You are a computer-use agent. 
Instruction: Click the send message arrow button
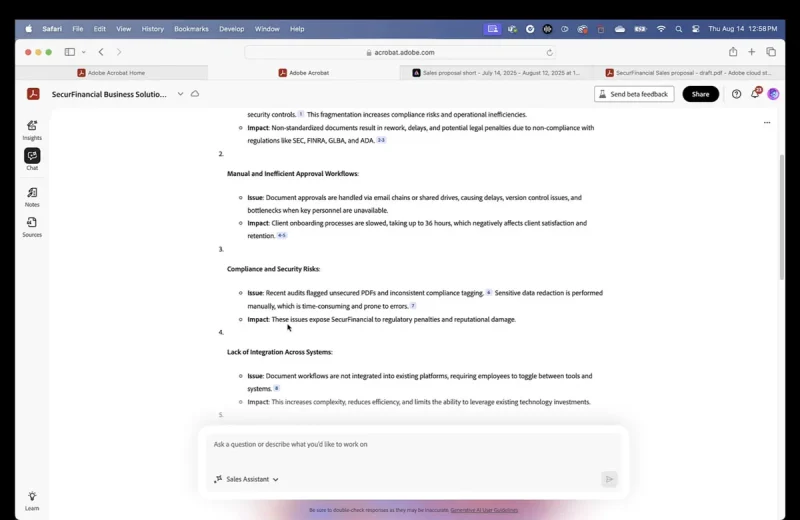pyautogui.click(x=609, y=479)
